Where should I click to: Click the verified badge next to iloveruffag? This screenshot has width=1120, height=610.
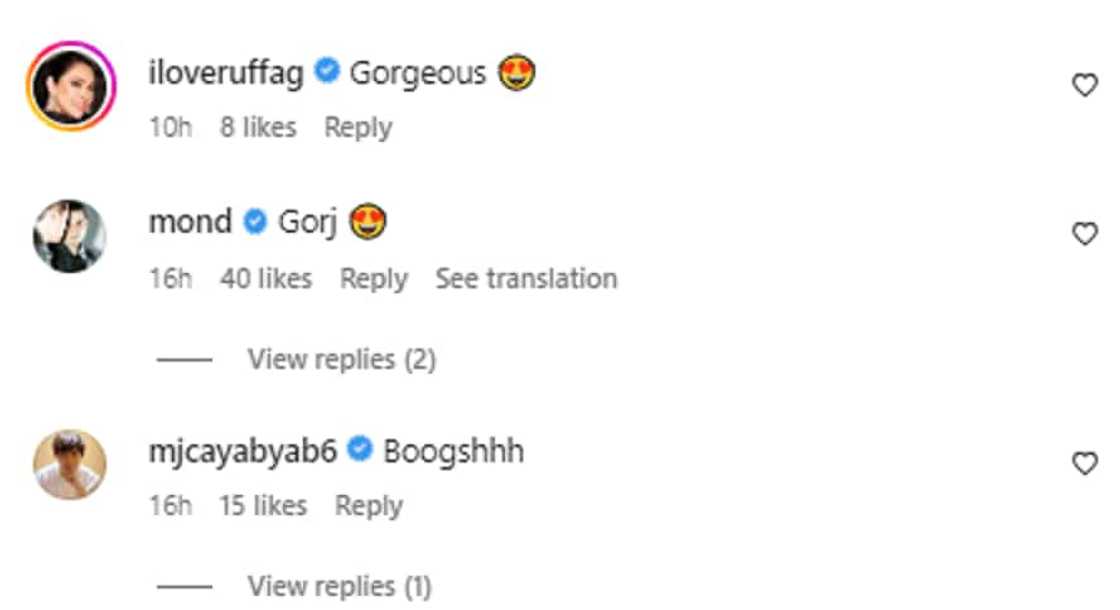tap(326, 73)
